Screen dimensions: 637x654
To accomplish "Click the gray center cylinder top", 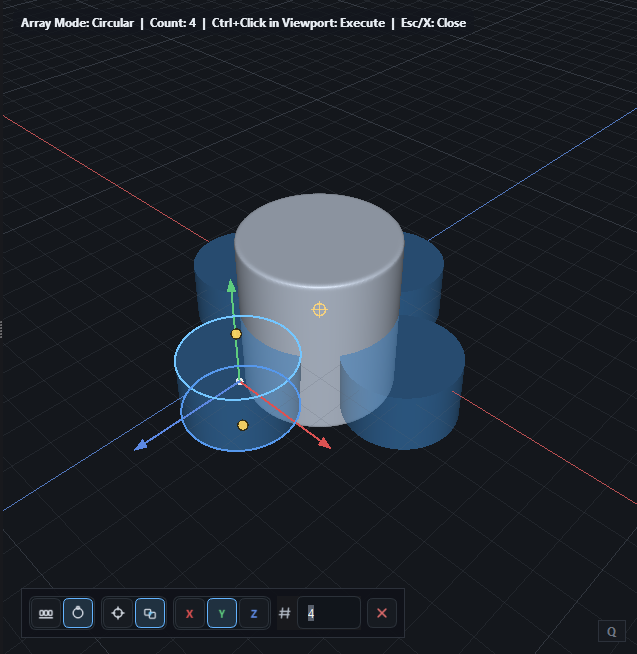I will point(319,240).
